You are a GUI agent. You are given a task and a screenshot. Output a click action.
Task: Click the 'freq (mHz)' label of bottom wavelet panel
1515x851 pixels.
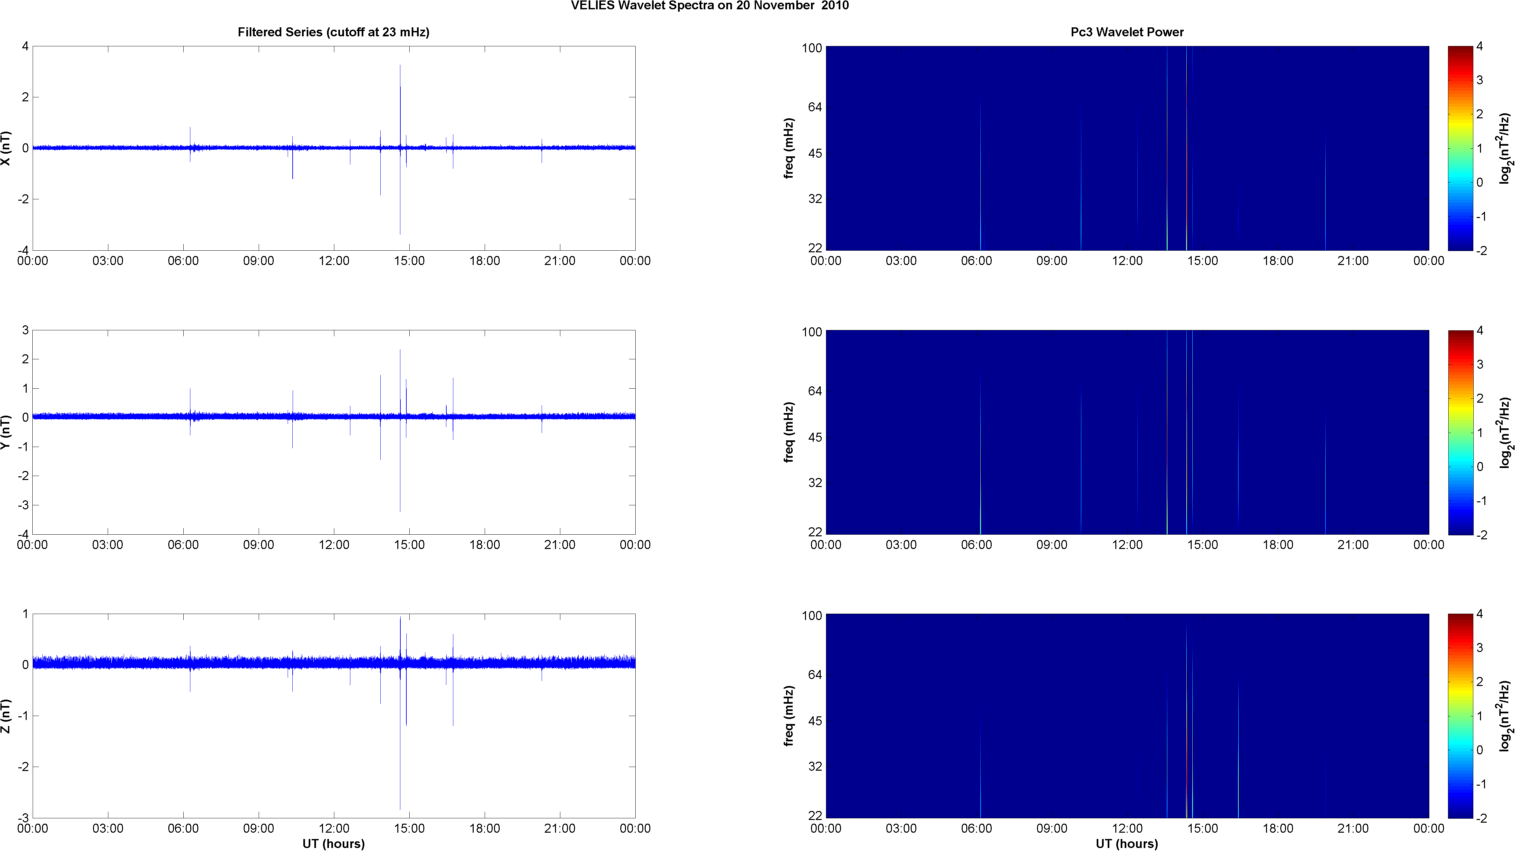(x=789, y=716)
